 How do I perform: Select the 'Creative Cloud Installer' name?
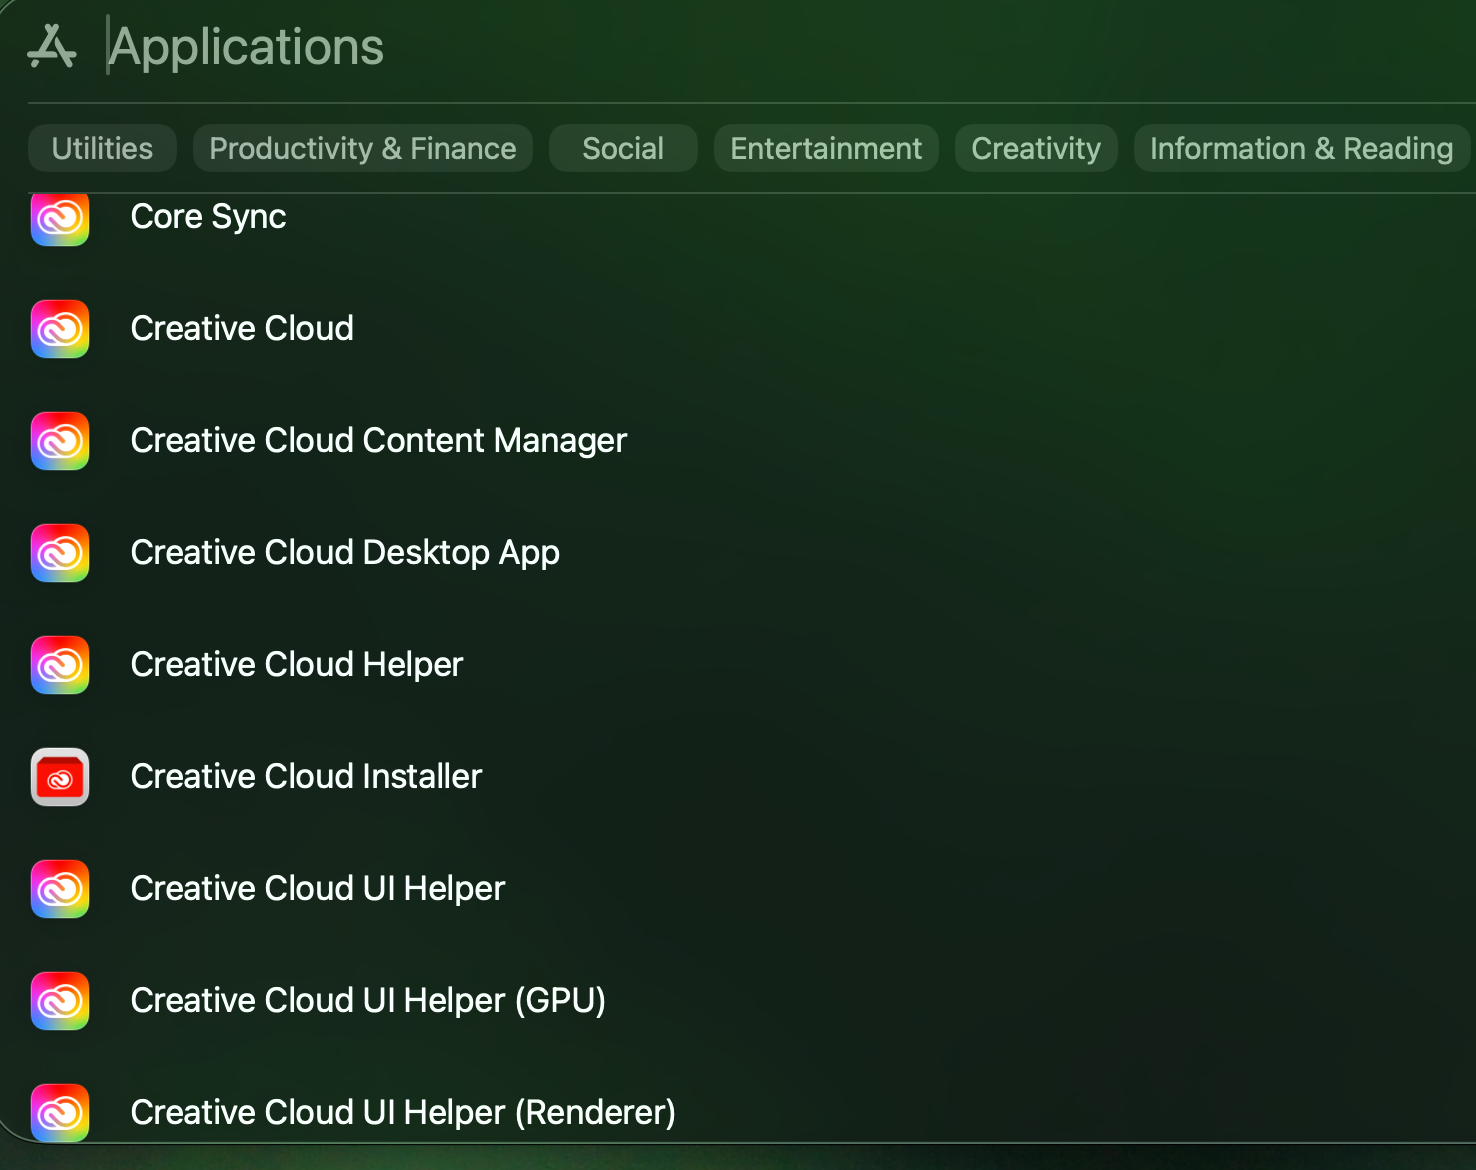pos(306,777)
